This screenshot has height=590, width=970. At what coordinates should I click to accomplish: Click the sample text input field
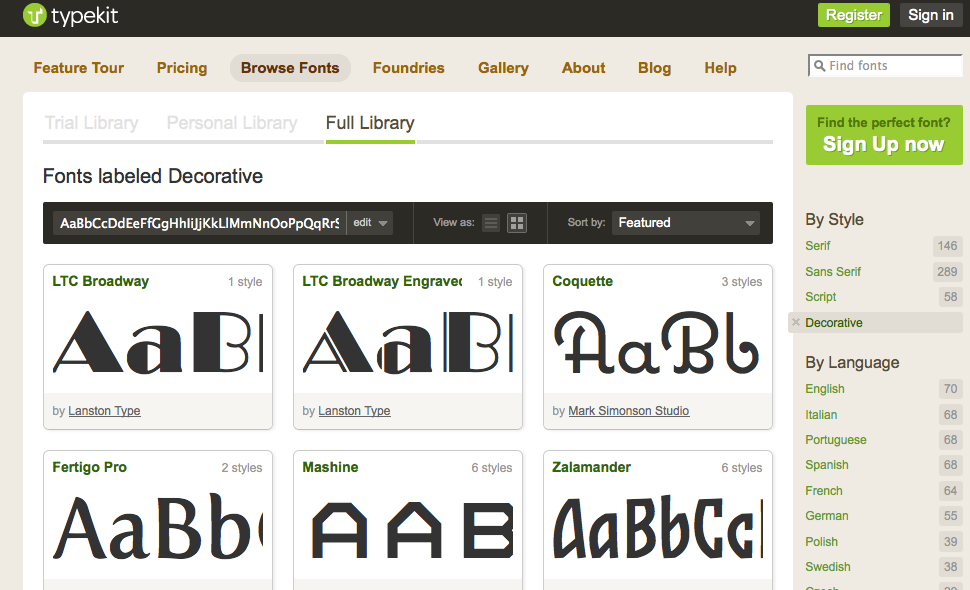click(x=199, y=223)
